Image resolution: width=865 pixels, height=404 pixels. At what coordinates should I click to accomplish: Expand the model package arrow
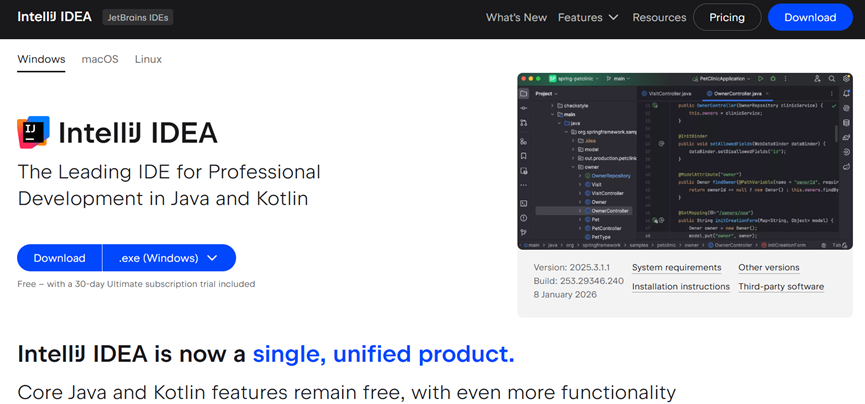point(573,150)
